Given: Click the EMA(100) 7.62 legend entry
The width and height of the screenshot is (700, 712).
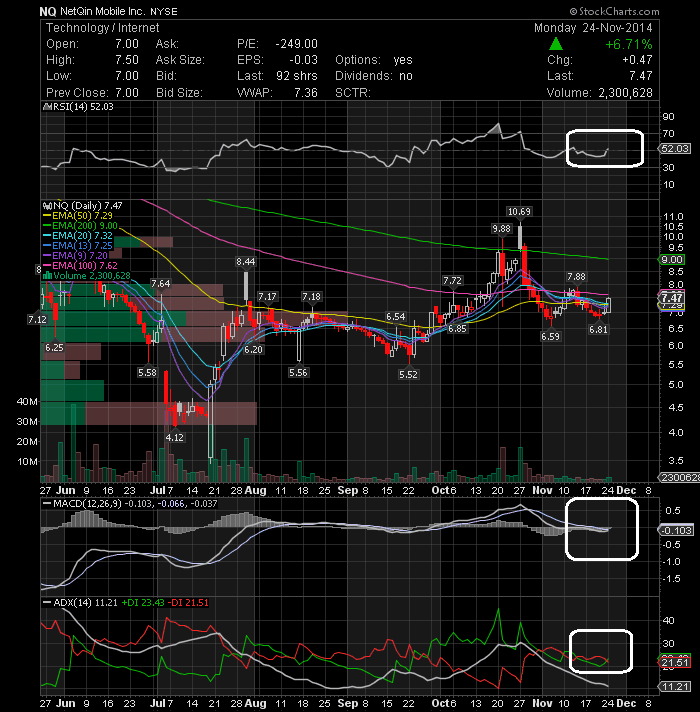Looking at the screenshot, I should click(80, 266).
